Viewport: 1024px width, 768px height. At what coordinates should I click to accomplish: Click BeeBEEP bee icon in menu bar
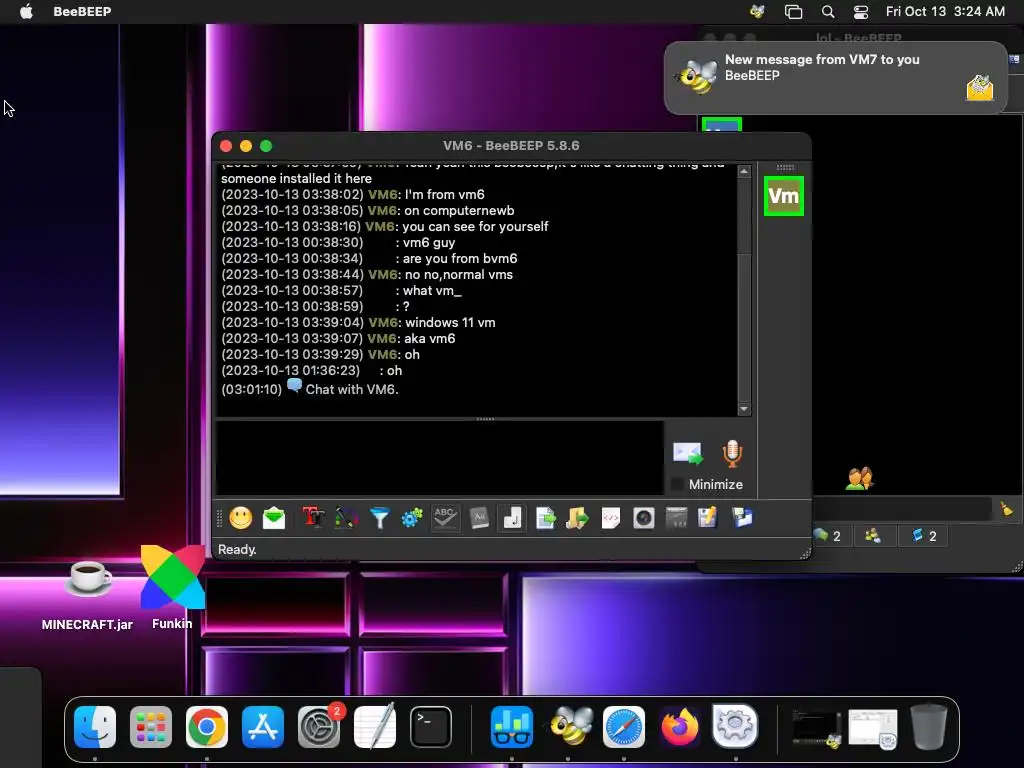(x=757, y=11)
